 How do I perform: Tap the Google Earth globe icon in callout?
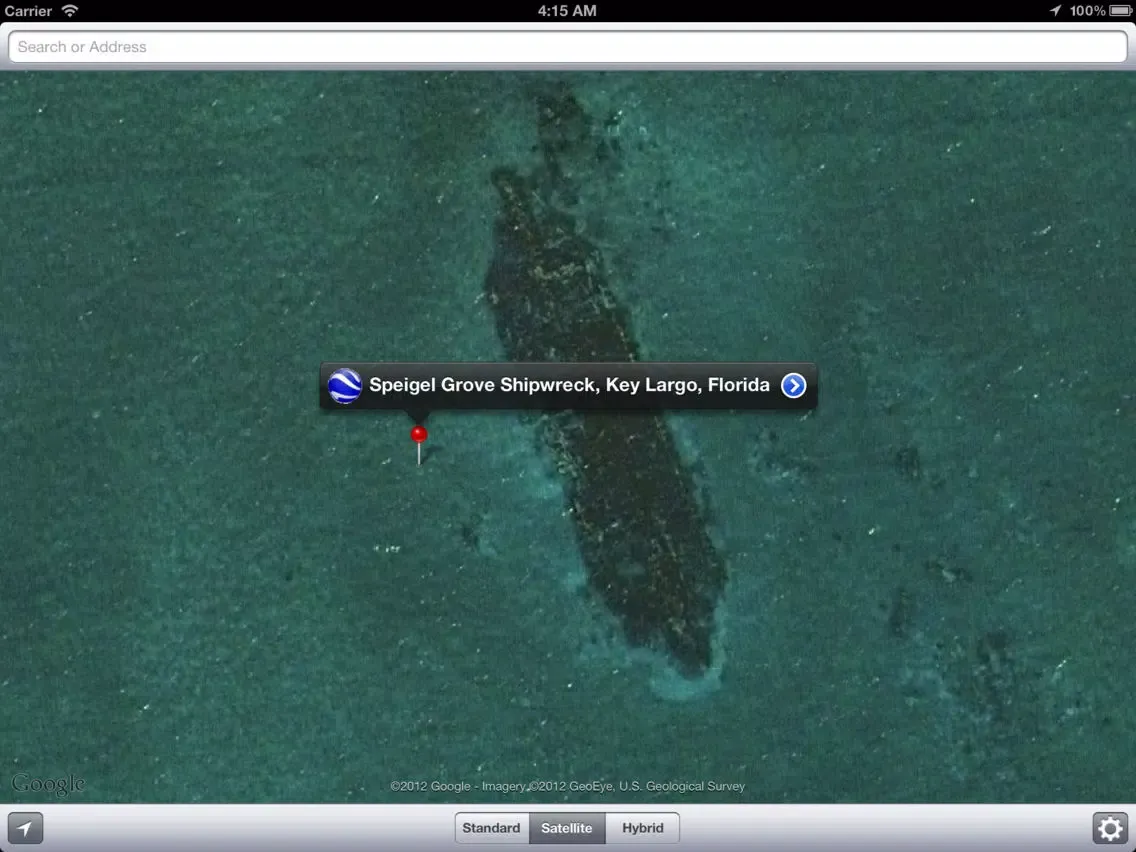pos(345,385)
